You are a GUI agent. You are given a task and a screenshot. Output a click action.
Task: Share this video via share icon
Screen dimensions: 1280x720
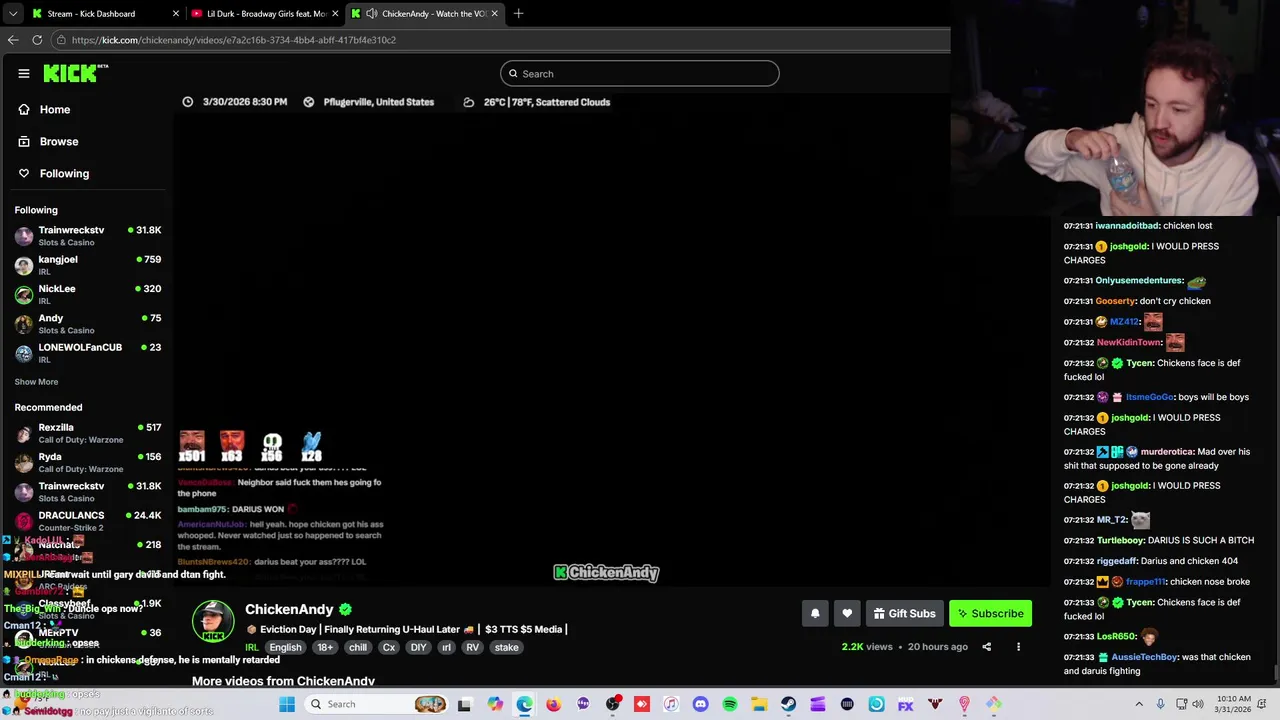point(986,647)
